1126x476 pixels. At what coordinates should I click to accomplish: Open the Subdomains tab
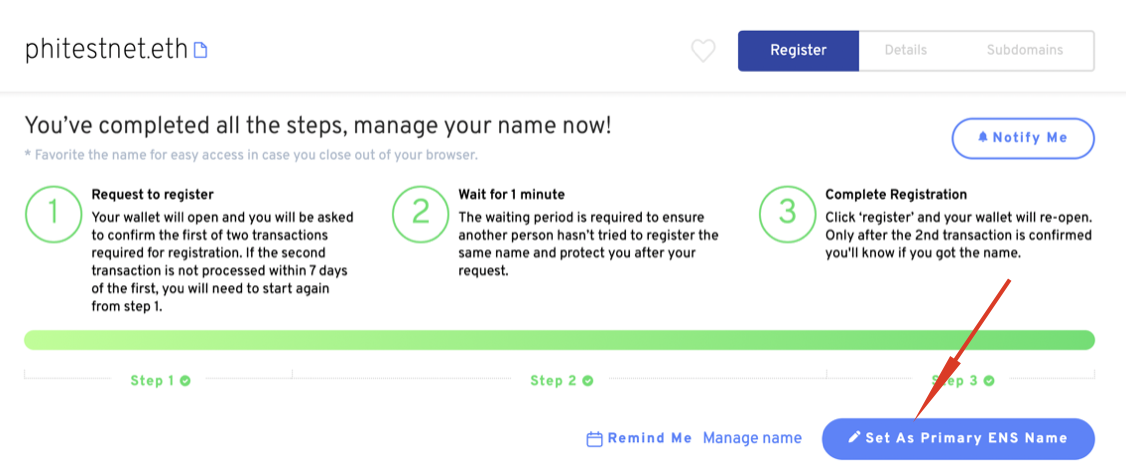pos(1025,50)
